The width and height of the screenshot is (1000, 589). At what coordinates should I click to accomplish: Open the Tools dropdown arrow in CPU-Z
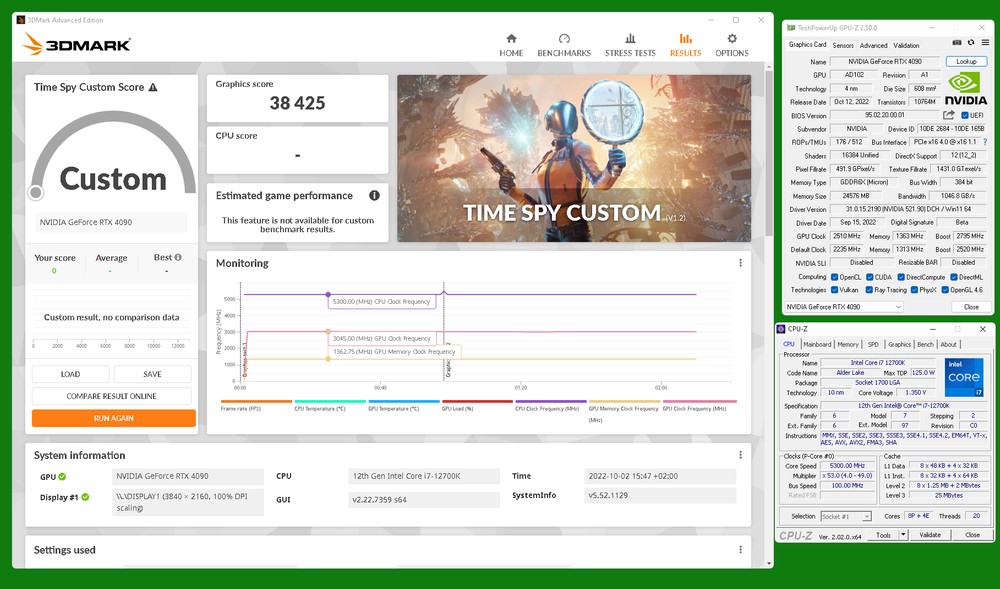tap(903, 535)
